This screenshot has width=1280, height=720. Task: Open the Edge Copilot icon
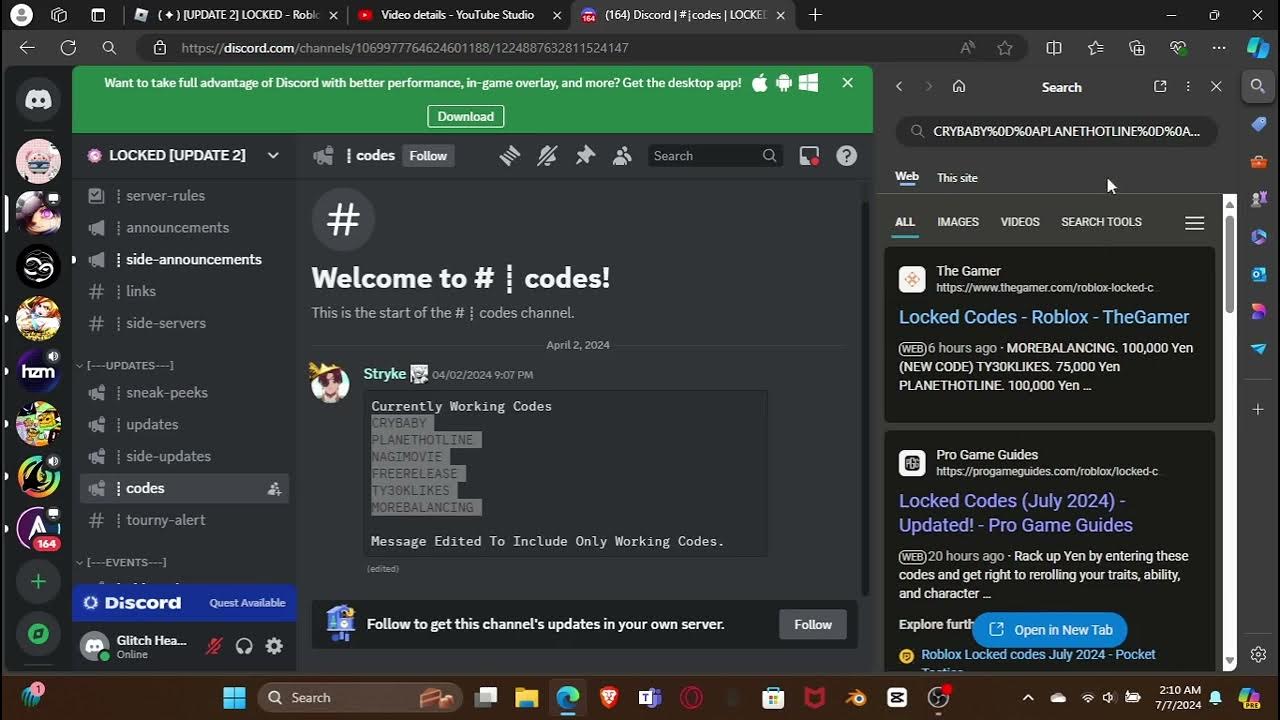[x=1258, y=48]
